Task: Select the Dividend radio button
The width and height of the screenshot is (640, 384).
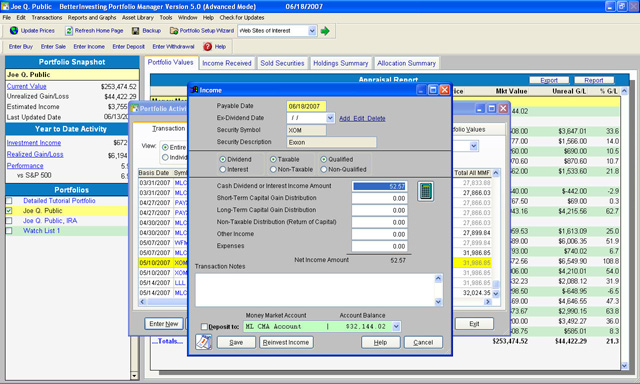Action: pos(222,159)
